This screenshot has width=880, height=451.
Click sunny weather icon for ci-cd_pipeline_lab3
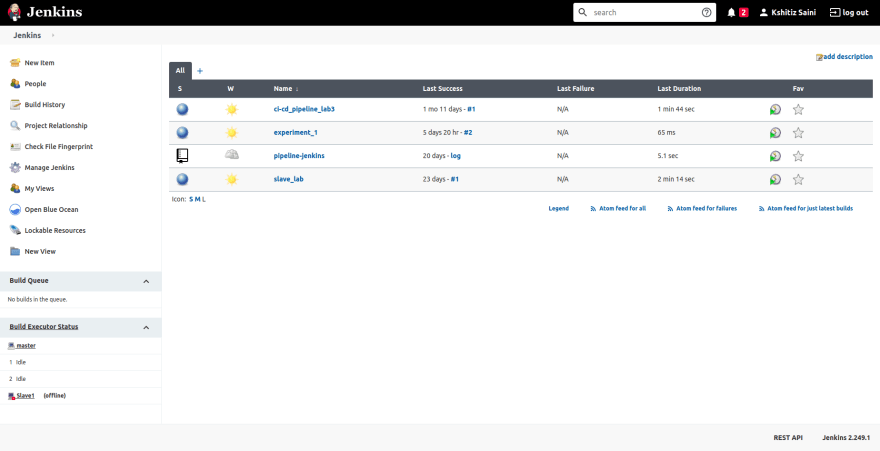[x=232, y=109]
